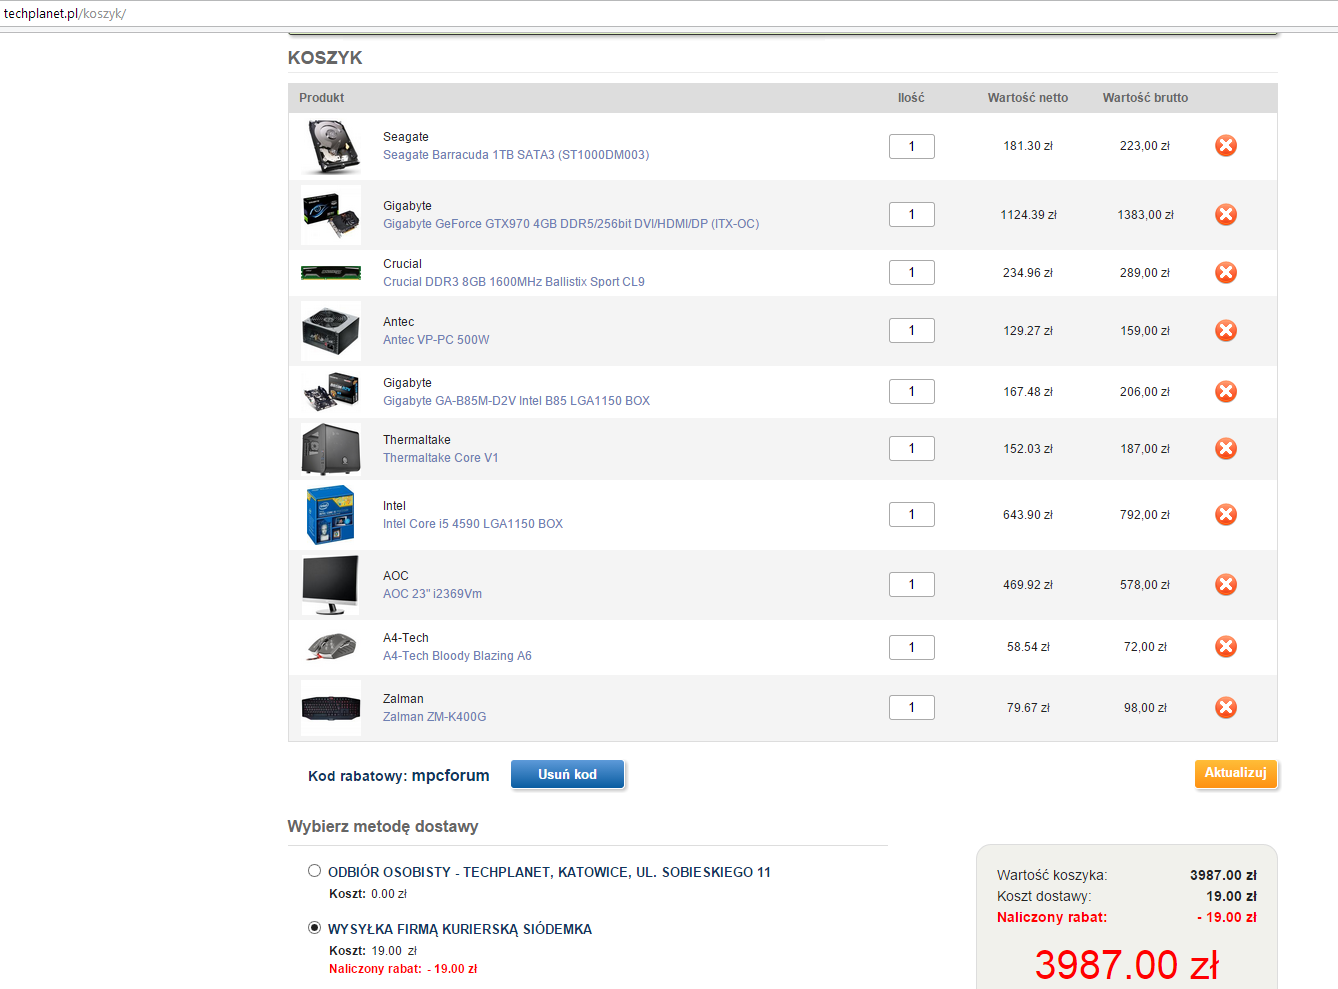Screen dimensions: 1338x989
Task: Open Seagate Barracuda 1TB SATA3 link
Action: (516, 155)
